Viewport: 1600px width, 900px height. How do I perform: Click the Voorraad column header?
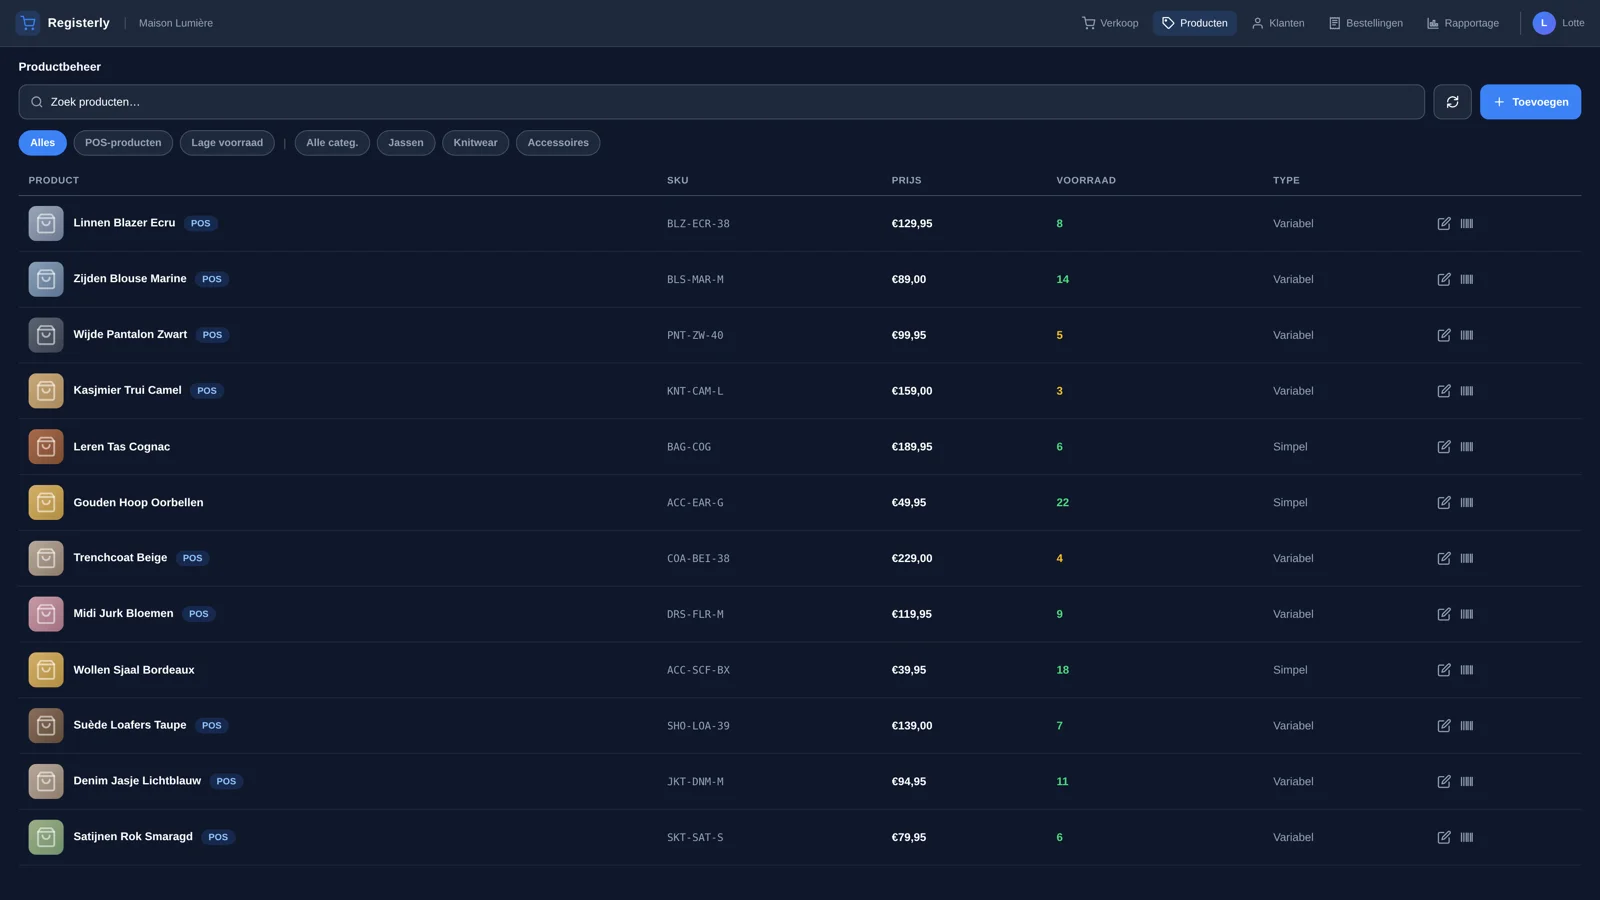coord(1085,181)
